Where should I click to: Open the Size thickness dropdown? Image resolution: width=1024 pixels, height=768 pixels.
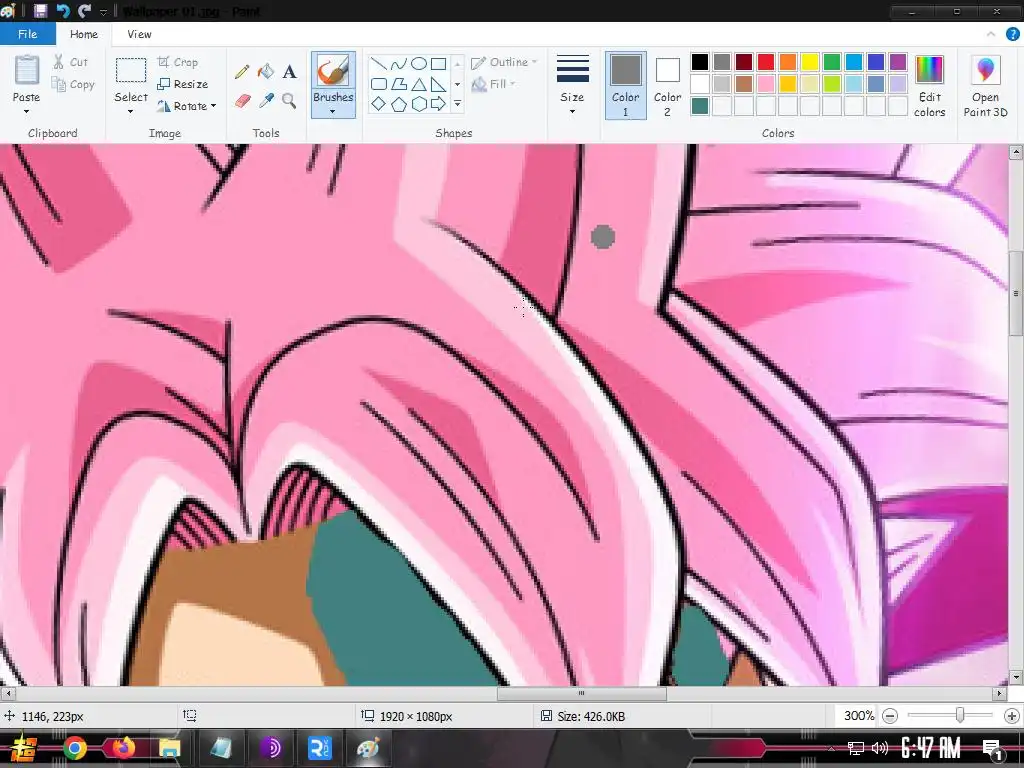tap(572, 86)
